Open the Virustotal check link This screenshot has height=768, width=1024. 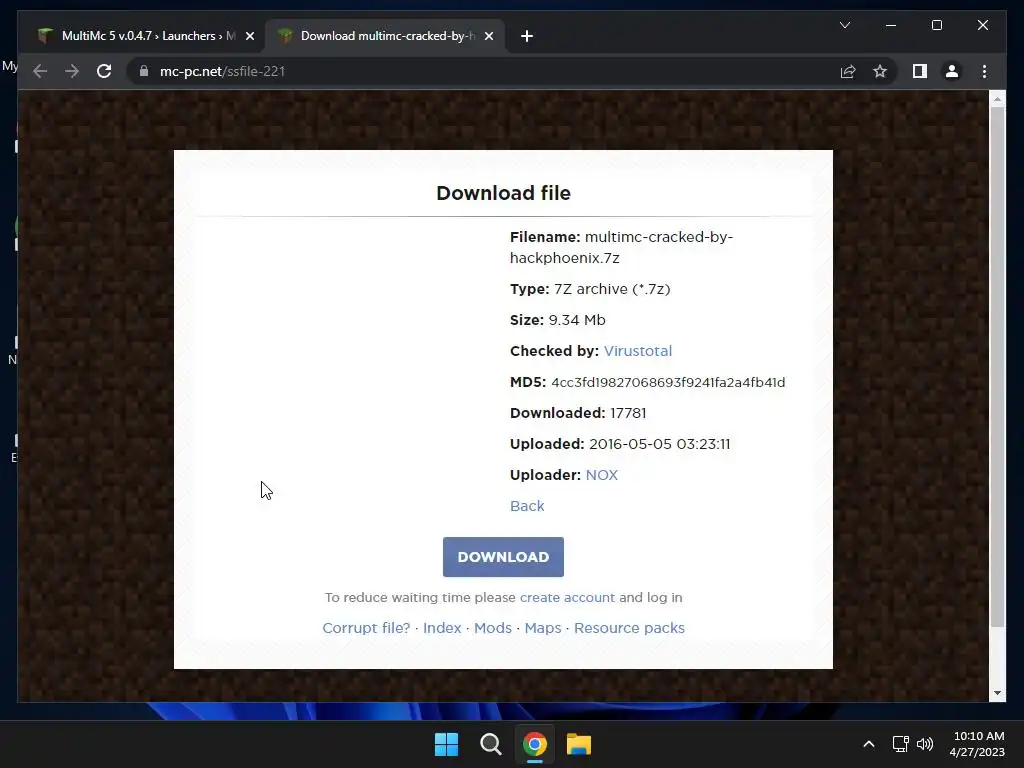pyautogui.click(x=637, y=351)
